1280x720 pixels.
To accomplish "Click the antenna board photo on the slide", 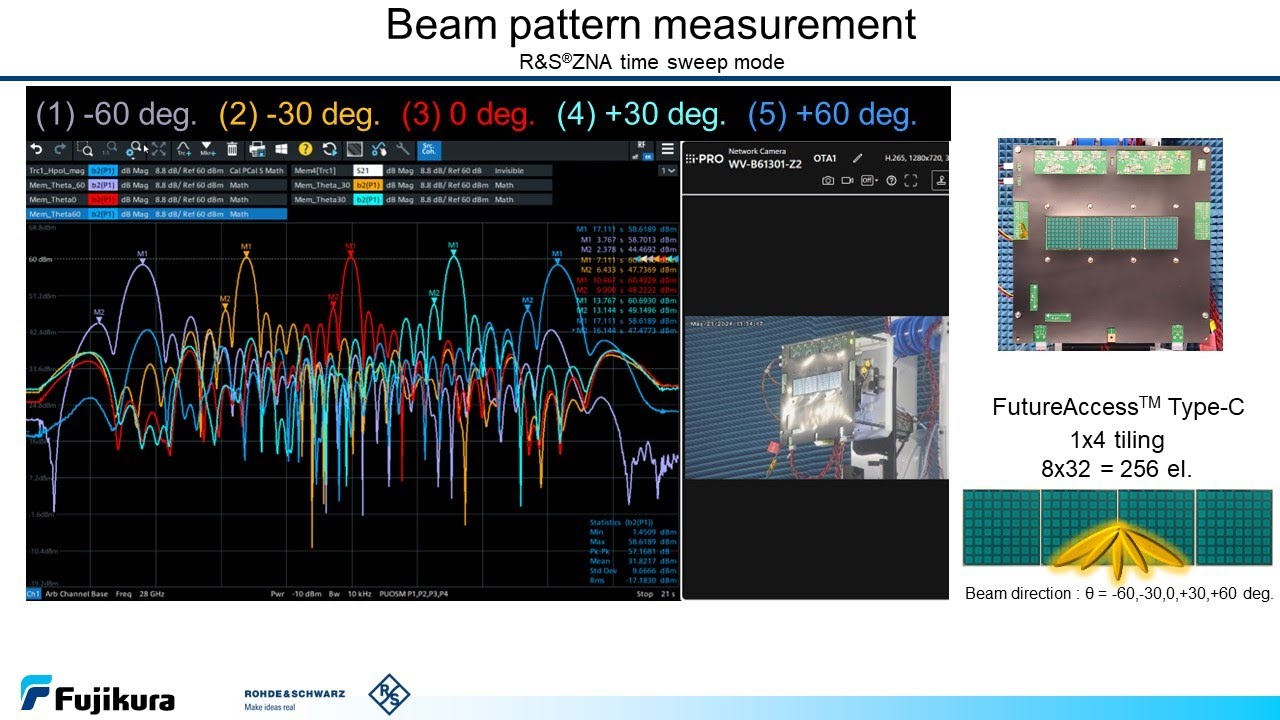I will [x=1110, y=244].
